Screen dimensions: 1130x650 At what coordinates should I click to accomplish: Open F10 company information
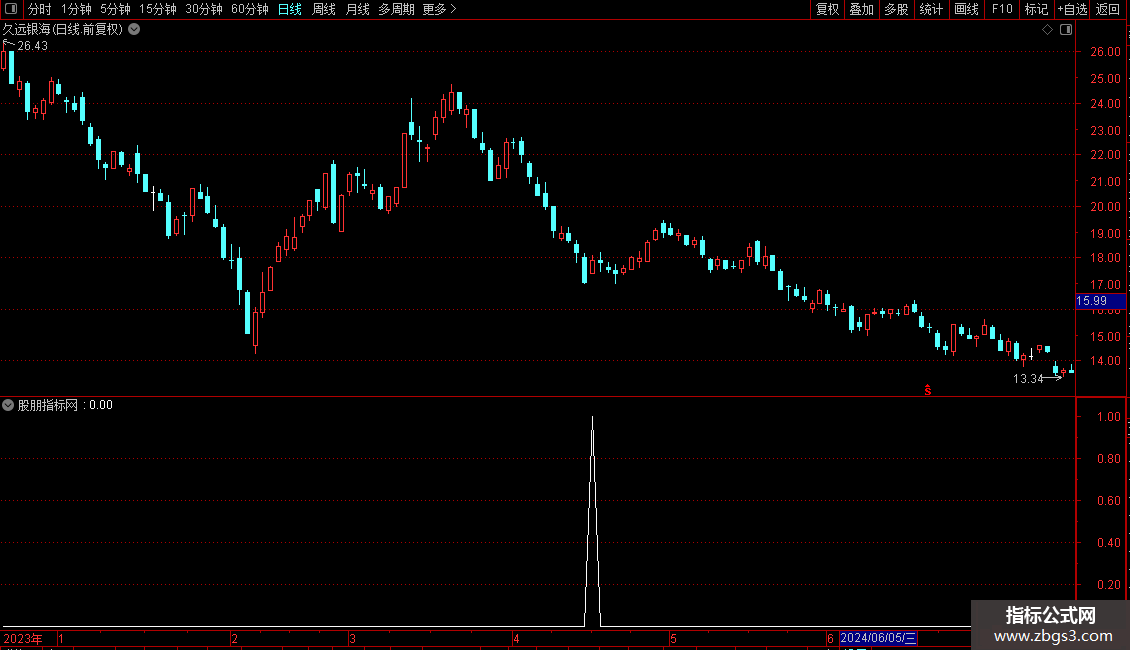(x=1002, y=9)
